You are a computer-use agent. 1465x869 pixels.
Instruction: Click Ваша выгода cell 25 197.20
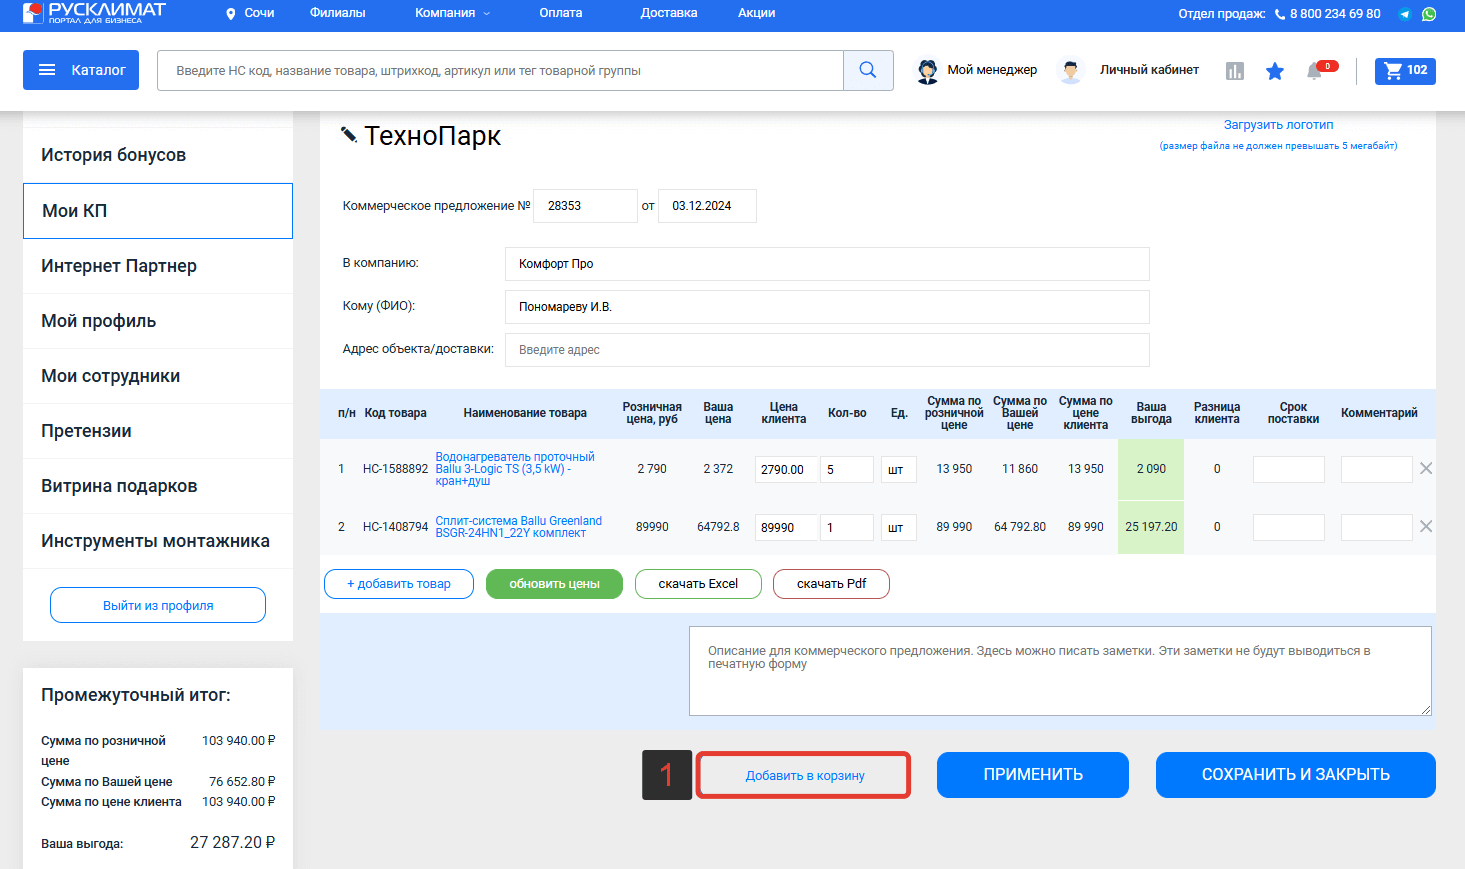coord(1151,527)
